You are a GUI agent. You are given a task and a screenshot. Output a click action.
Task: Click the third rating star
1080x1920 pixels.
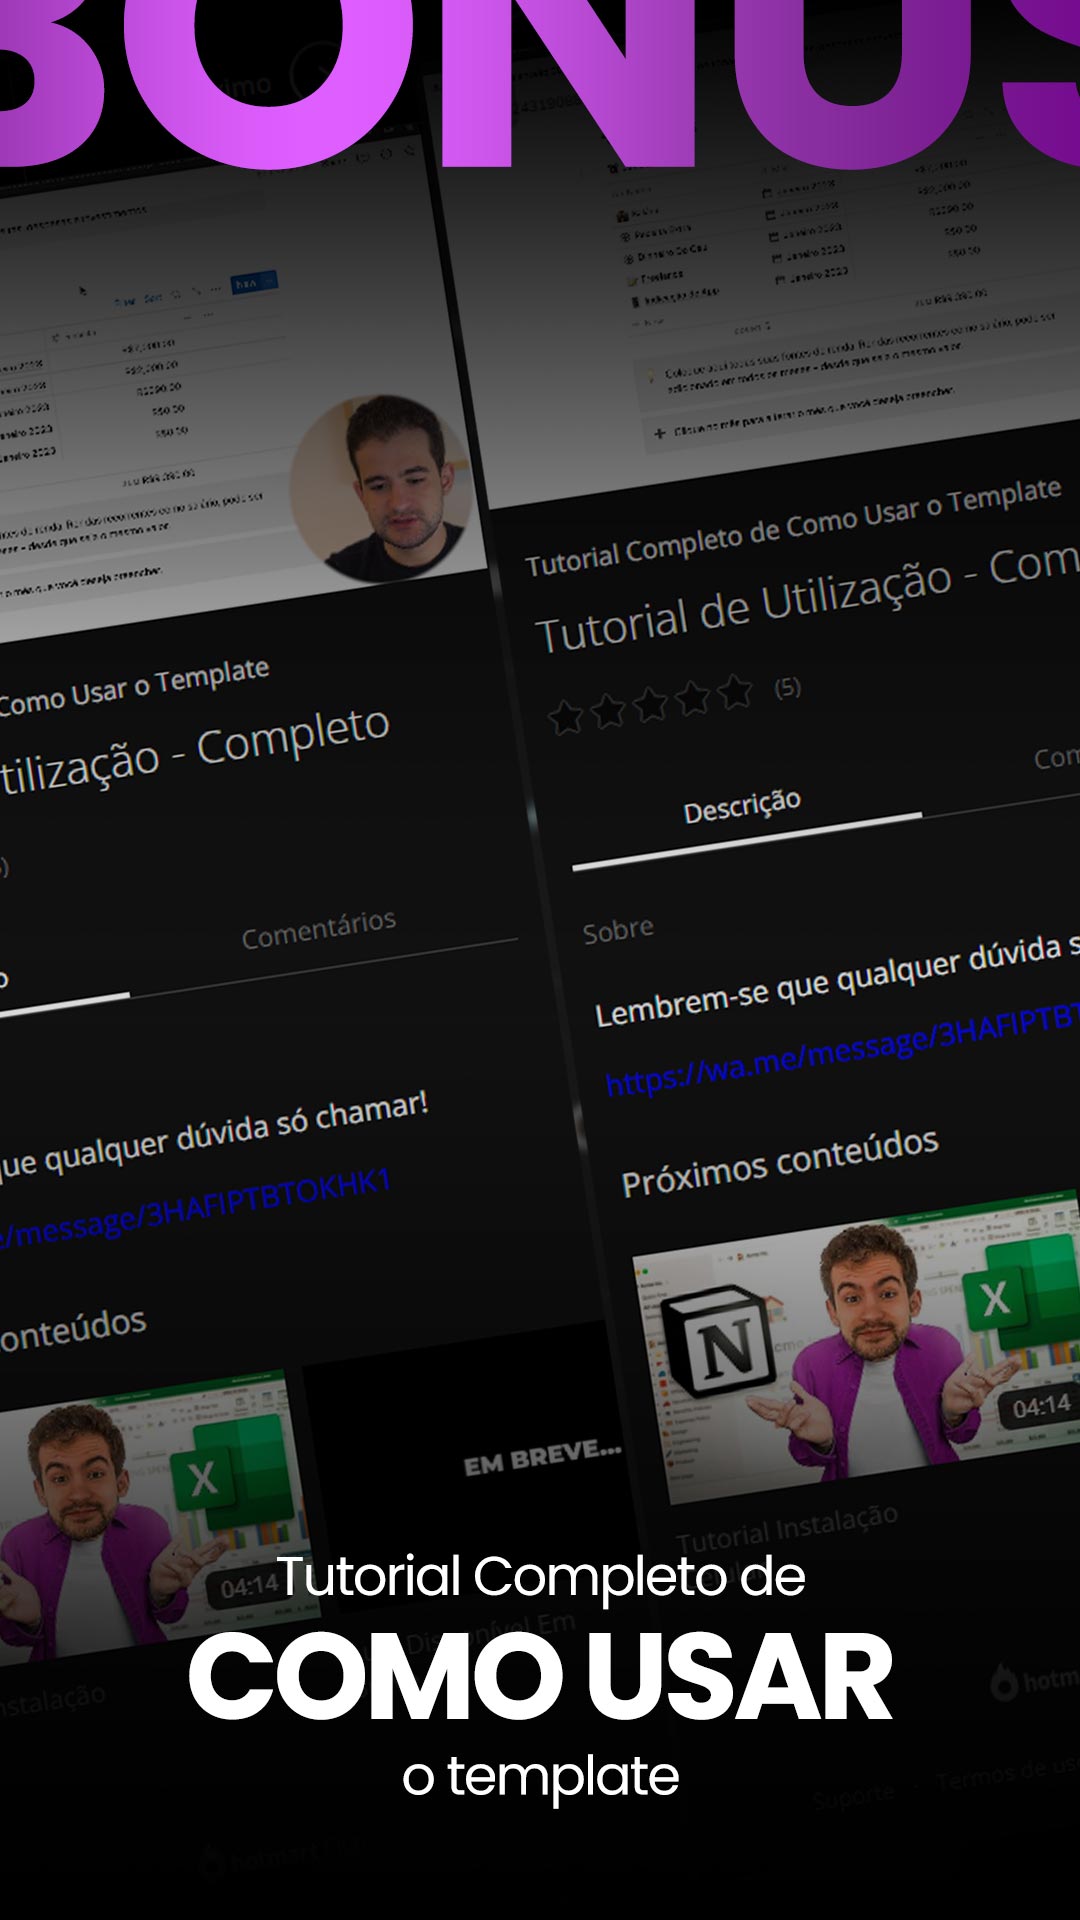click(x=651, y=704)
